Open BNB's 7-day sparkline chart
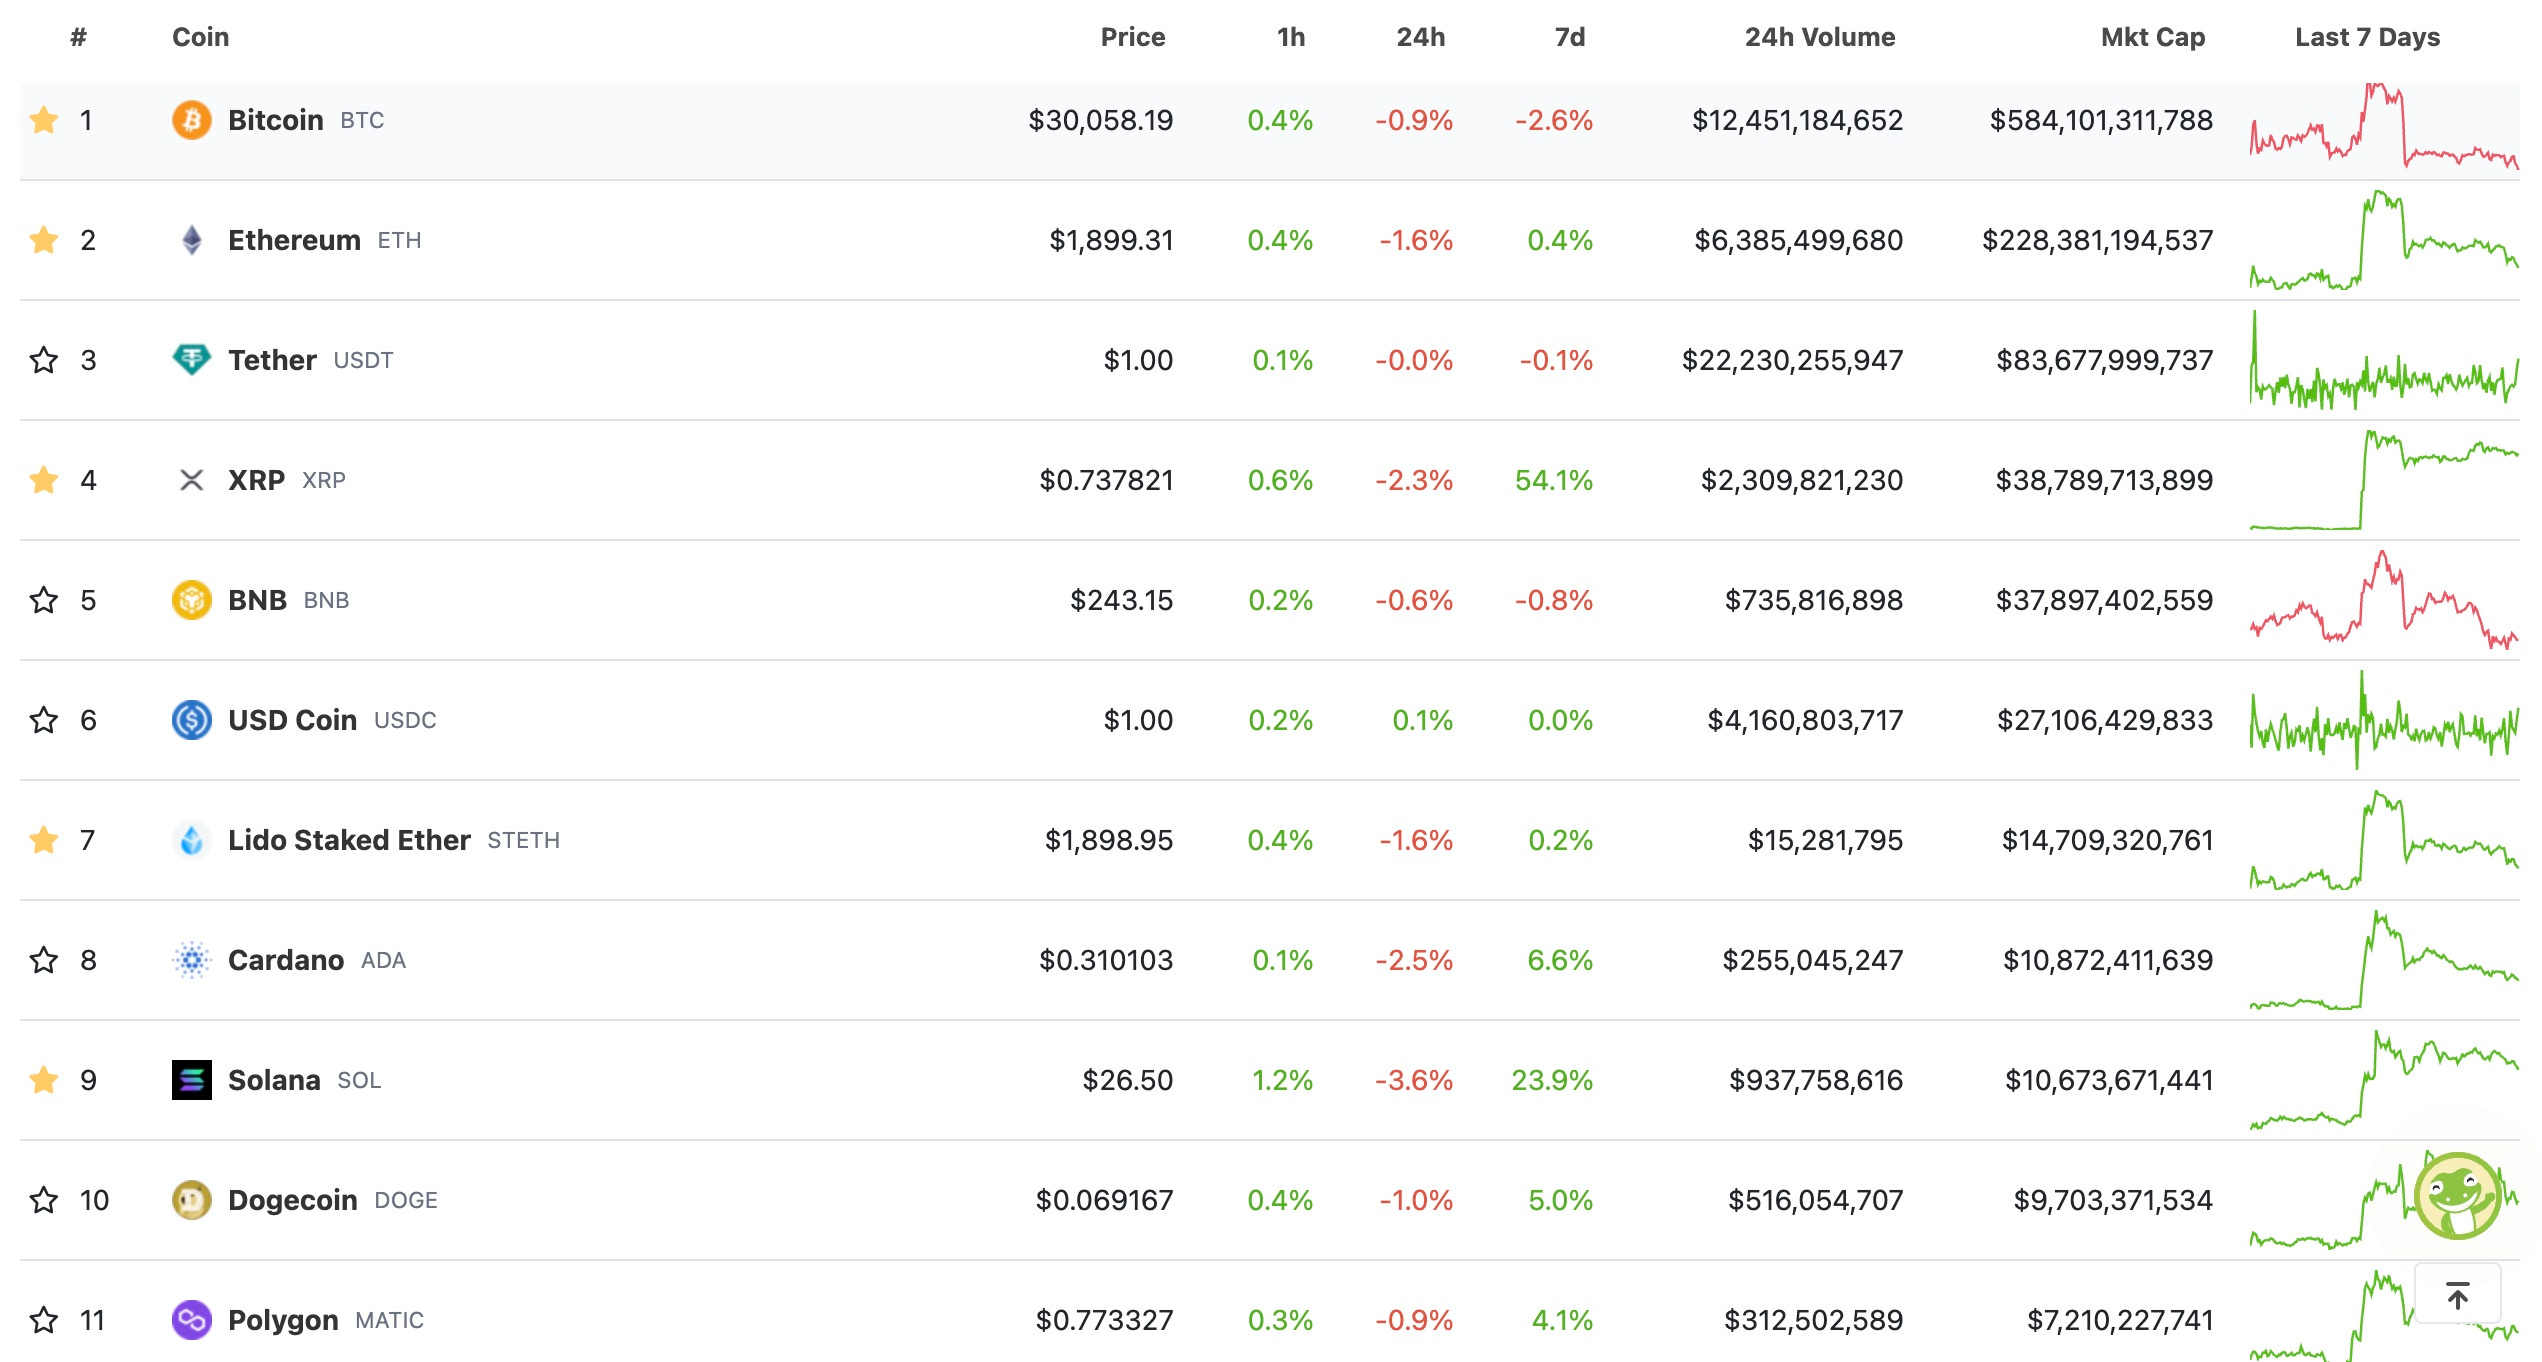 pos(2384,600)
